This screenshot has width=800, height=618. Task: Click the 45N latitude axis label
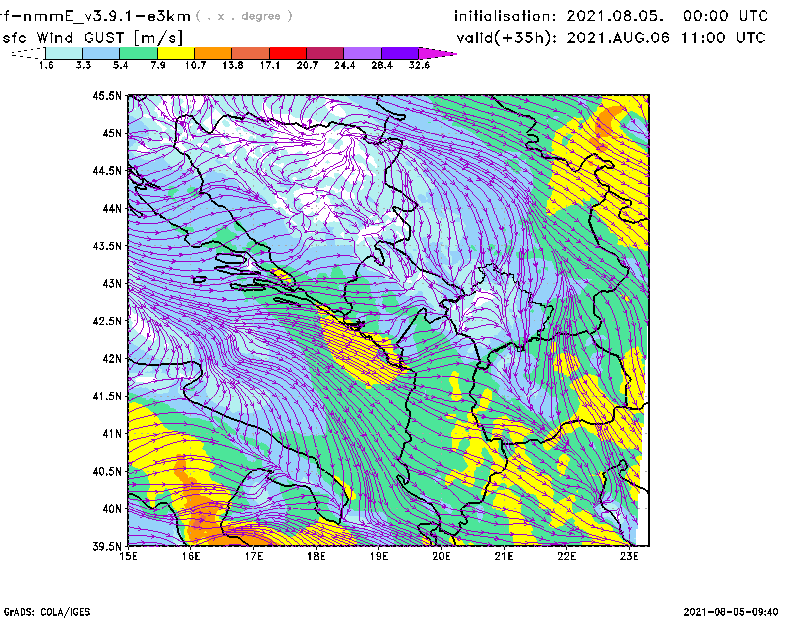(112, 133)
